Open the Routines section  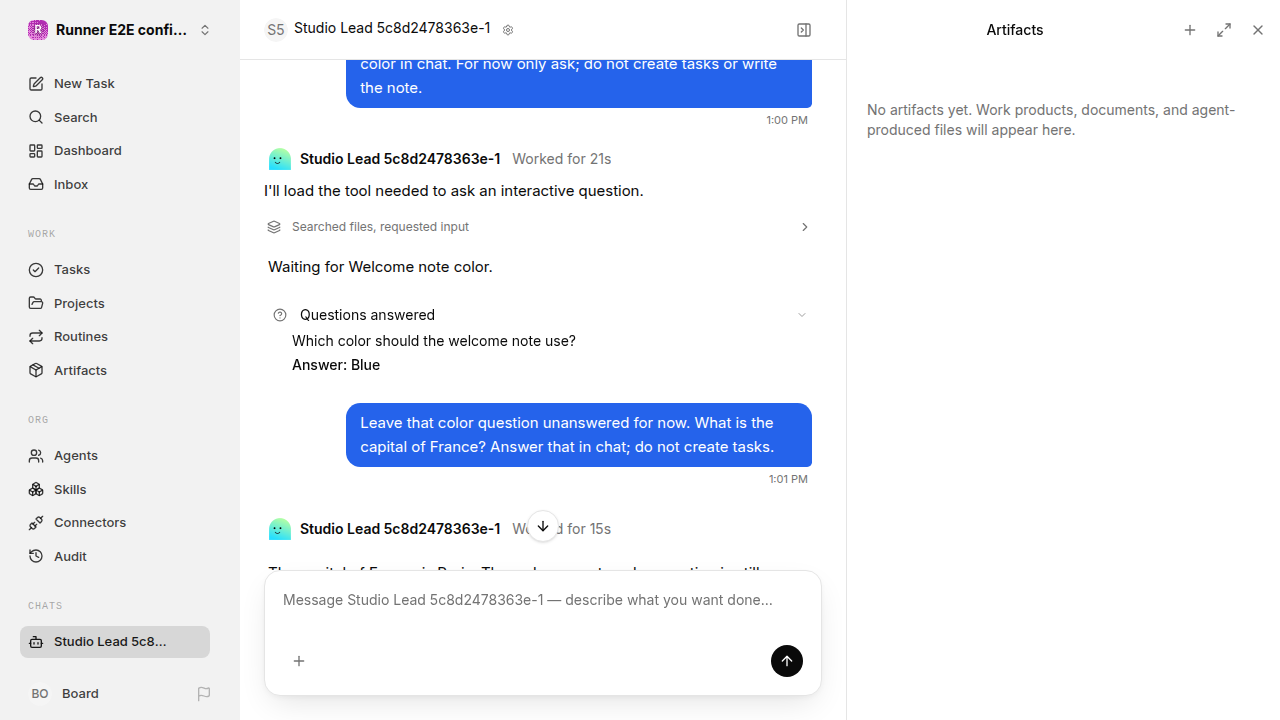(x=115, y=336)
